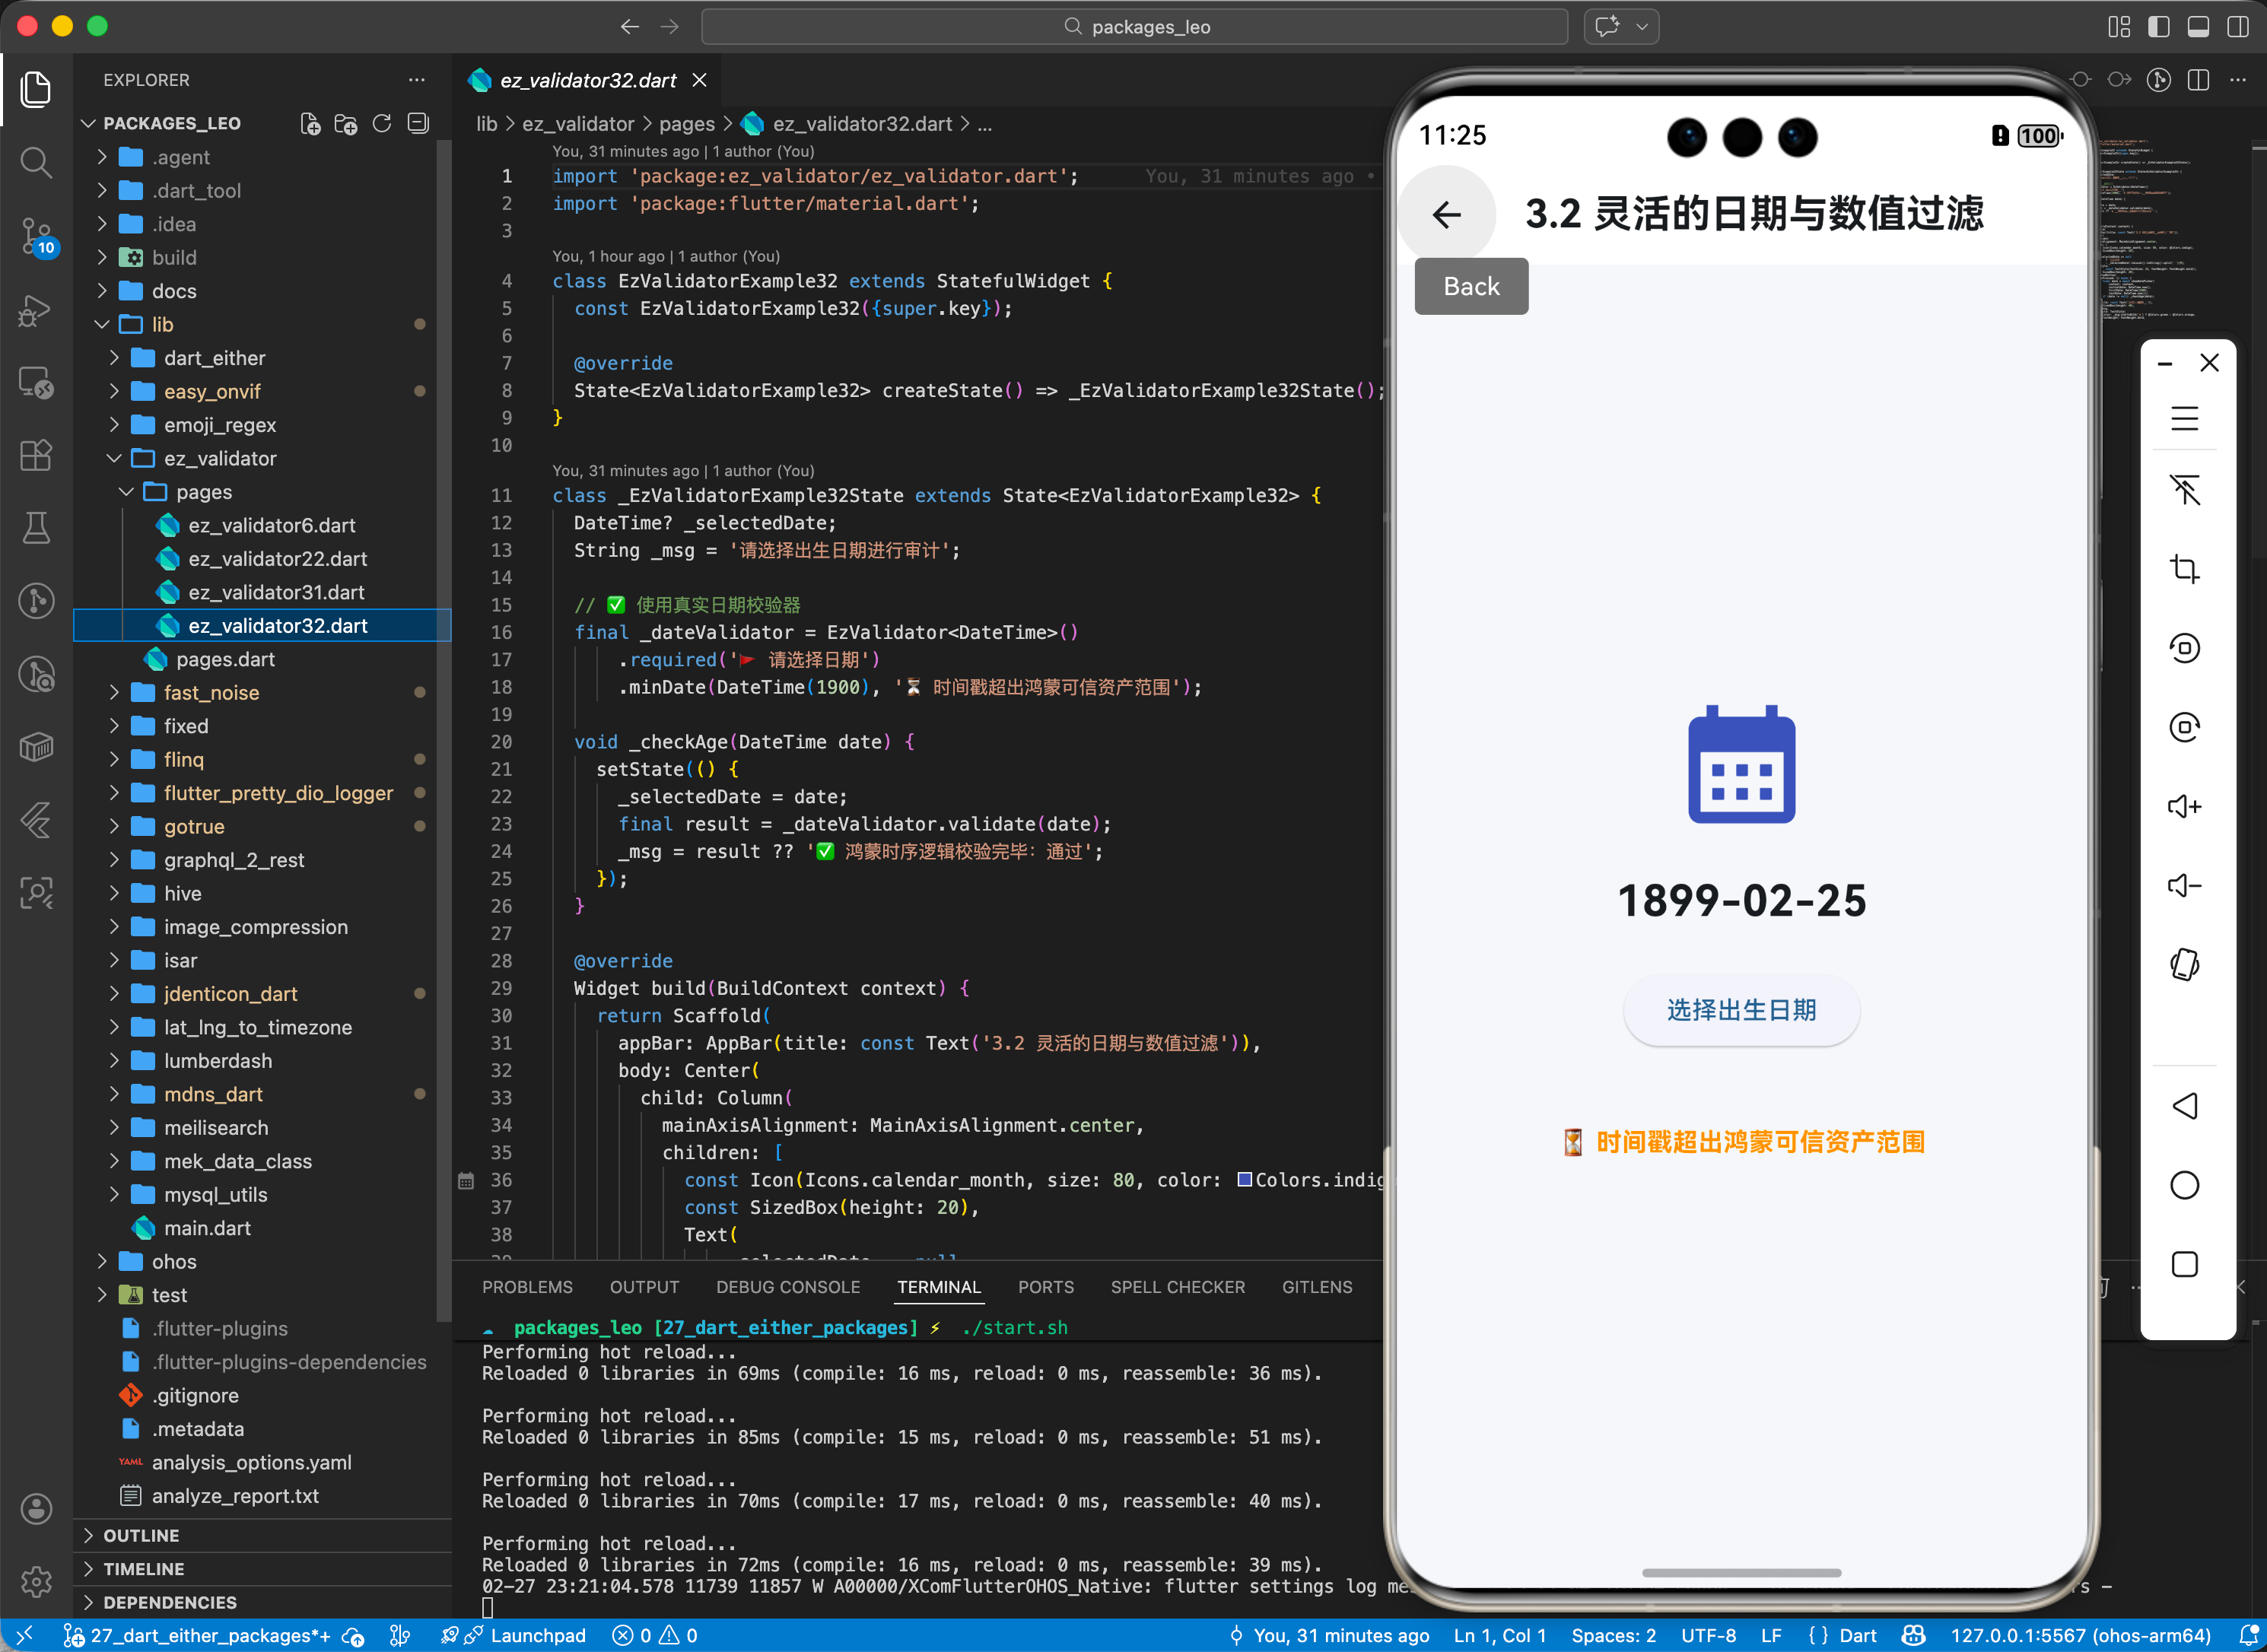
Task: Switch to PROBLEMS panel tab
Action: tap(527, 1287)
